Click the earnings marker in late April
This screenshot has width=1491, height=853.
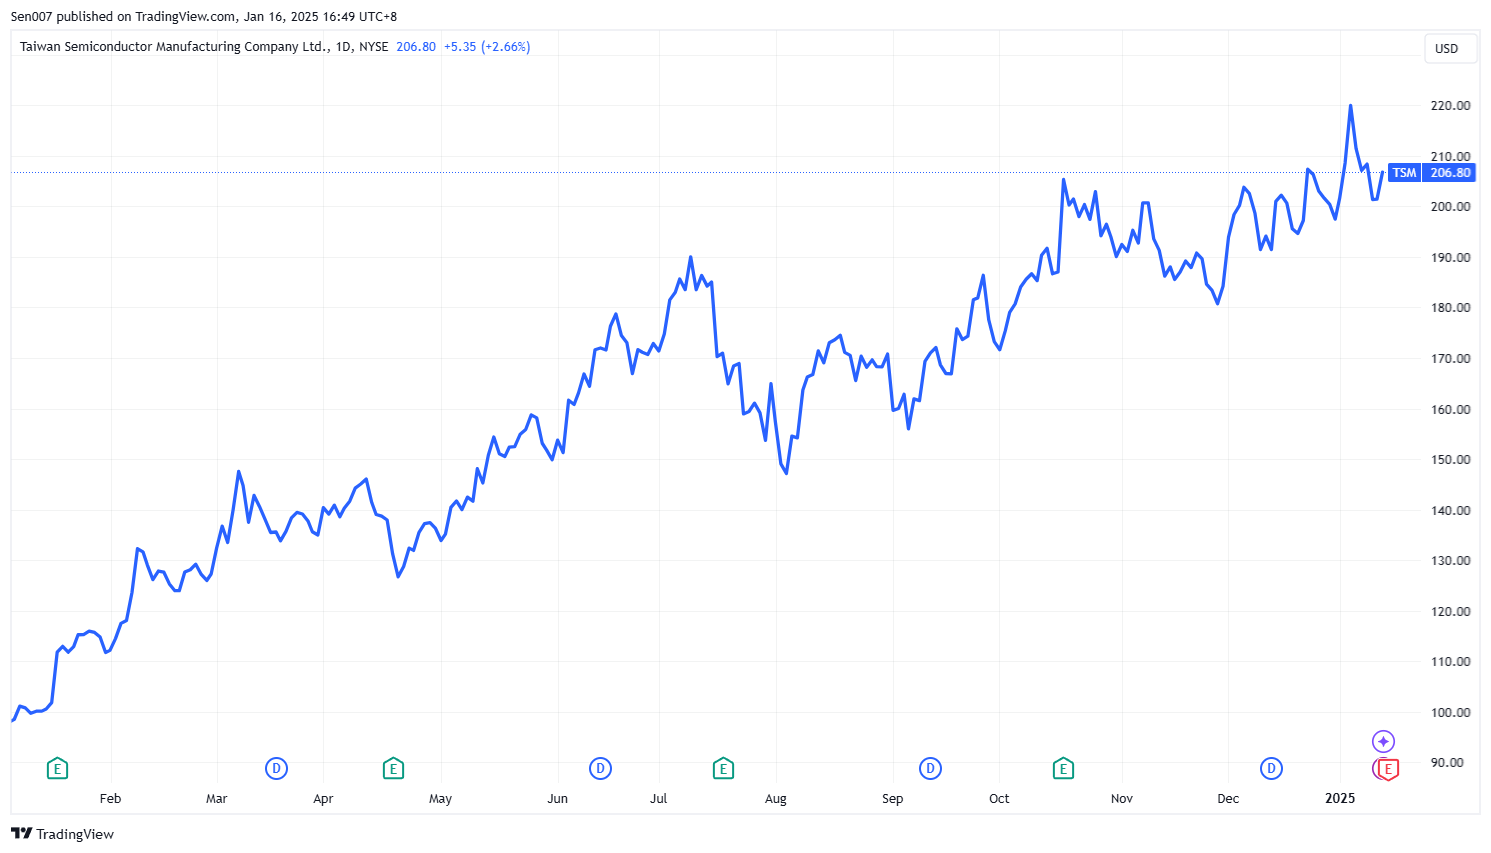click(x=393, y=768)
